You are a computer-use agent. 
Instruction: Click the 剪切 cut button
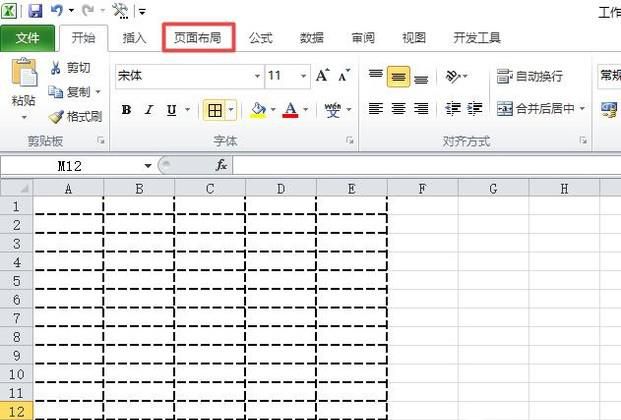70,68
